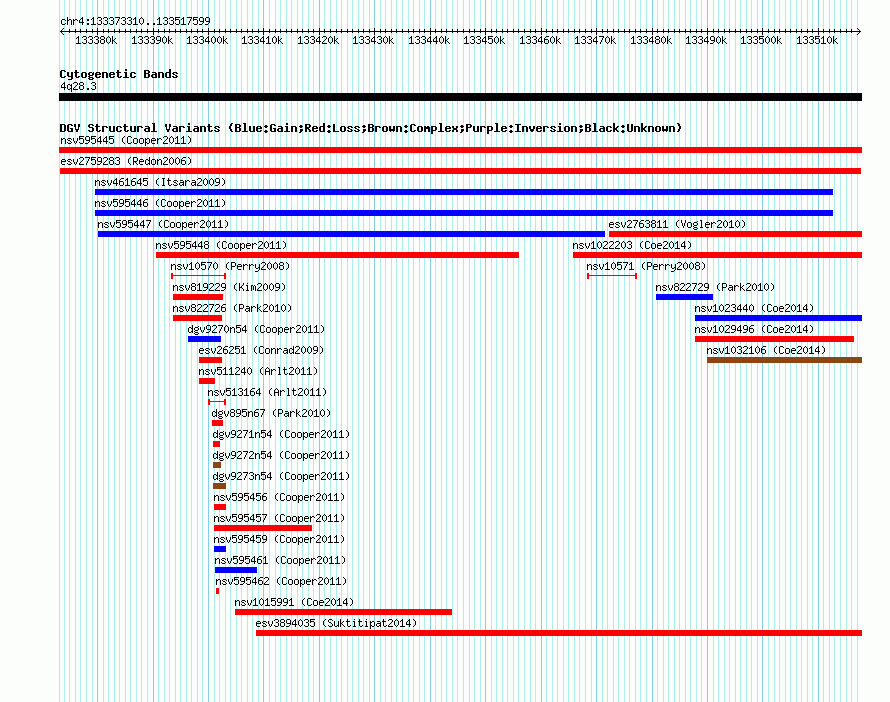890x702 pixels.
Task: Select dgv9273n54 (Cooper2011) label
Action: [x=282, y=476]
